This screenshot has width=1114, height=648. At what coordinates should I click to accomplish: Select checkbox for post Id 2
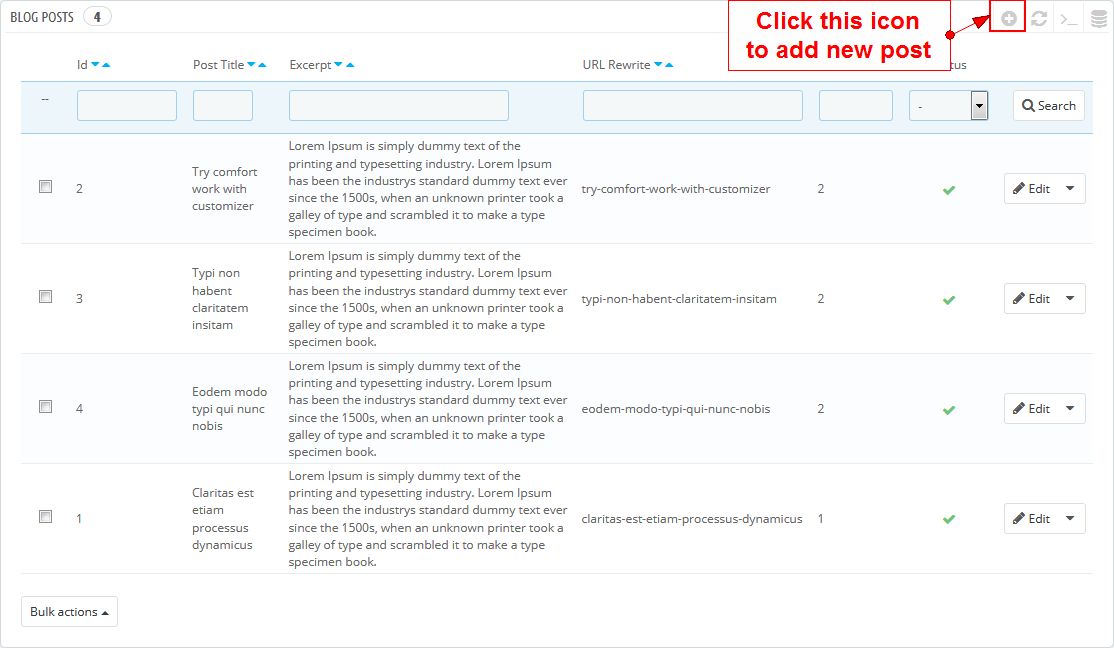point(45,186)
